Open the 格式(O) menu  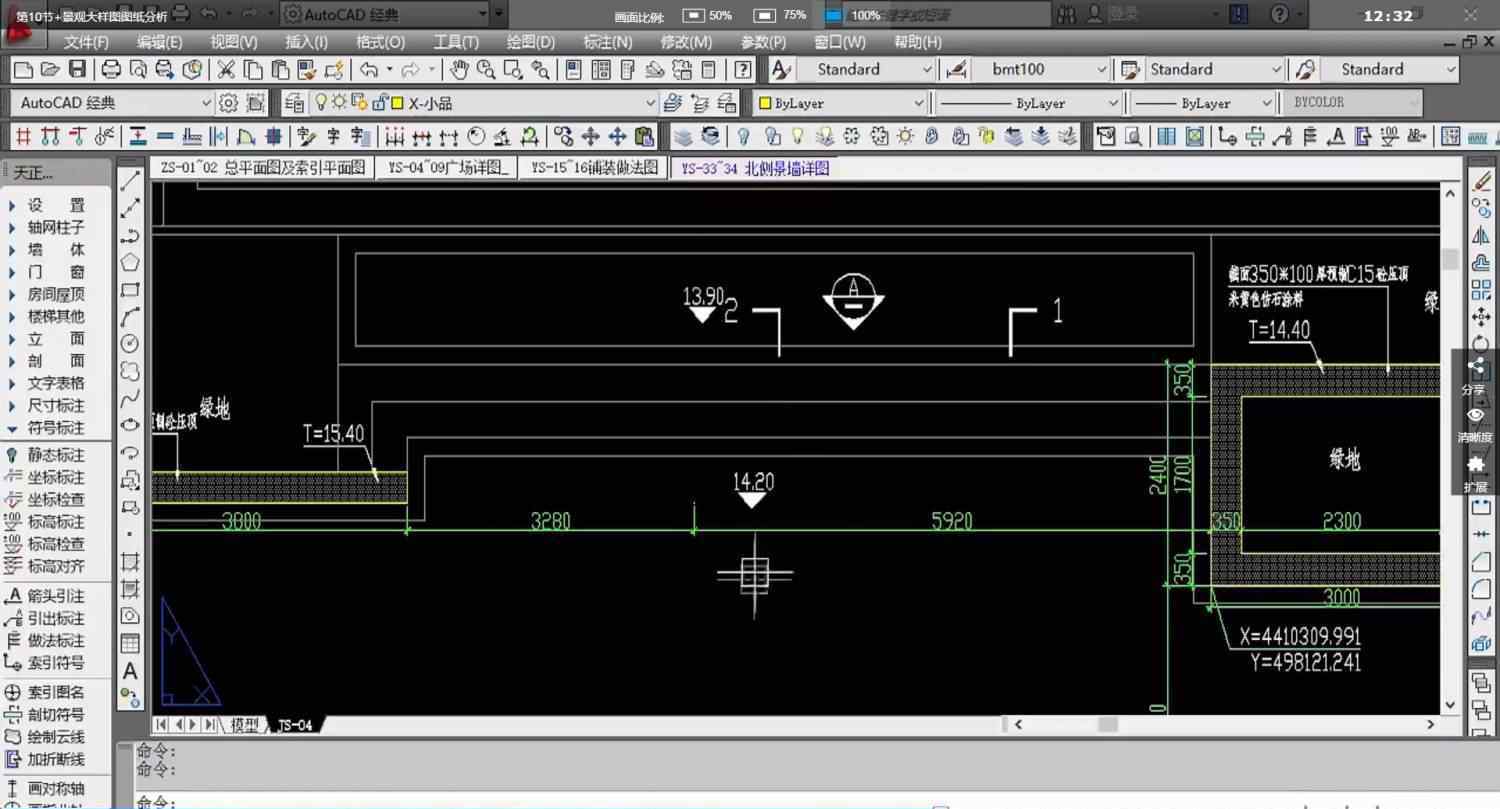pos(380,42)
